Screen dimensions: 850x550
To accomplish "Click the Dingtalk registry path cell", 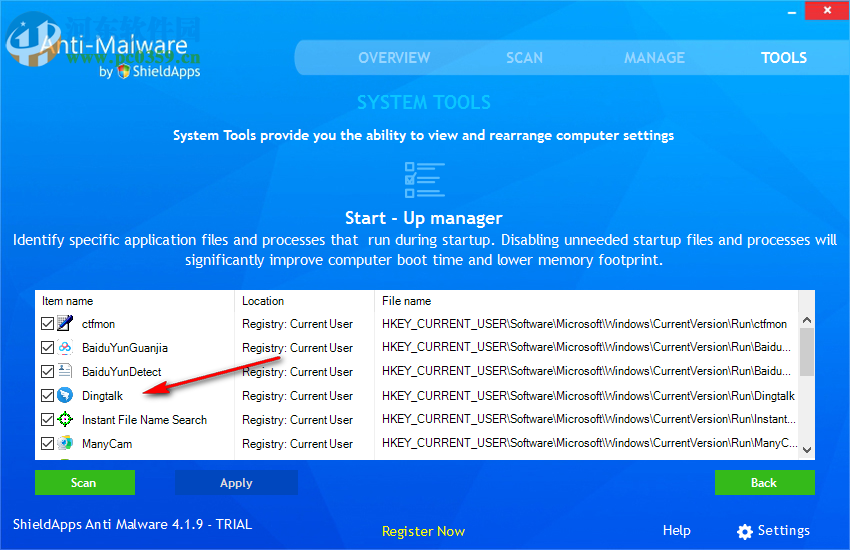I will [x=589, y=396].
